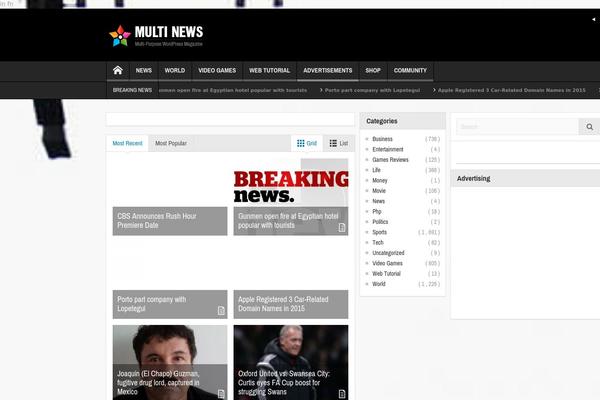The height and width of the screenshot is (400, 600).
Task: Select the Most Recent tab
Action: 127,143
